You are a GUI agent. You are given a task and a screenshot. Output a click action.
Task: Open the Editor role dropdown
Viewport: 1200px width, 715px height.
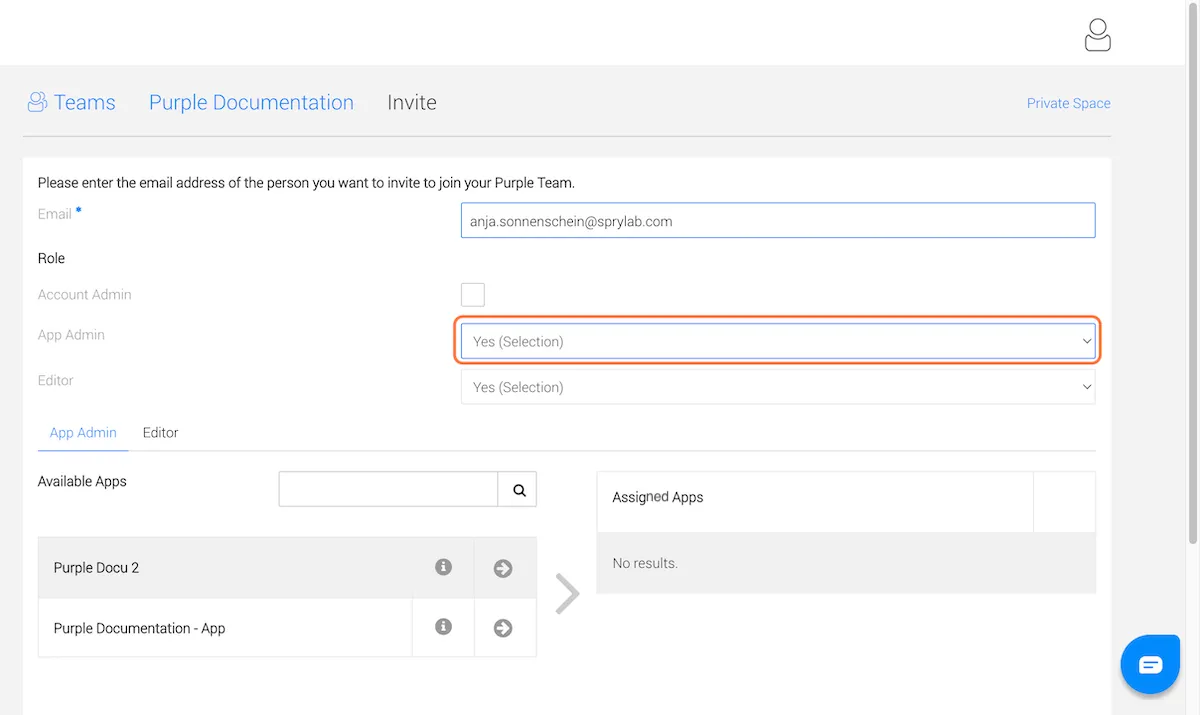pyautogui.click(x=778, y=387)
